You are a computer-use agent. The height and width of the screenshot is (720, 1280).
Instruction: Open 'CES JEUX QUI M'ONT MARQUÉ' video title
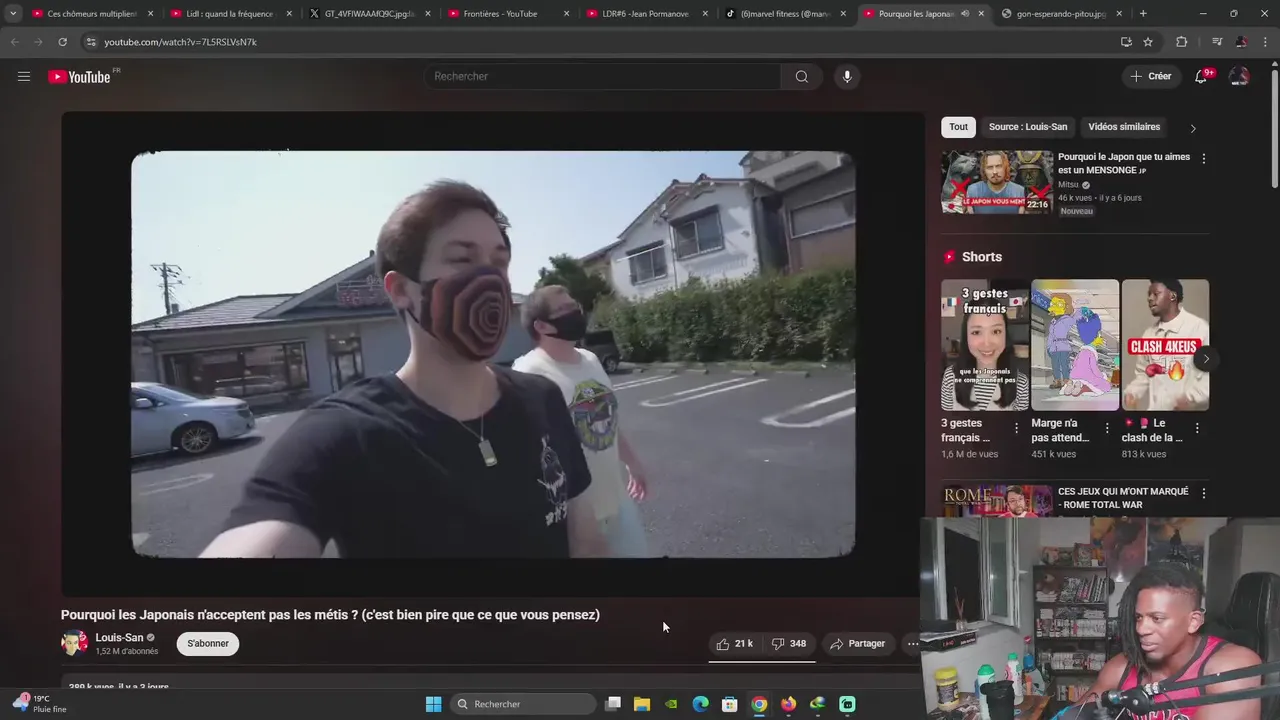[1123, 498]
